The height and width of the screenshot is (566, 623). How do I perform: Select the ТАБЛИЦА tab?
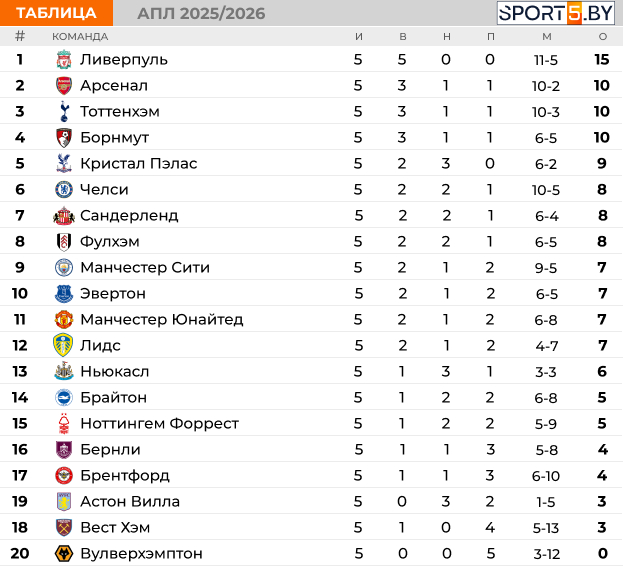[56, 13]
